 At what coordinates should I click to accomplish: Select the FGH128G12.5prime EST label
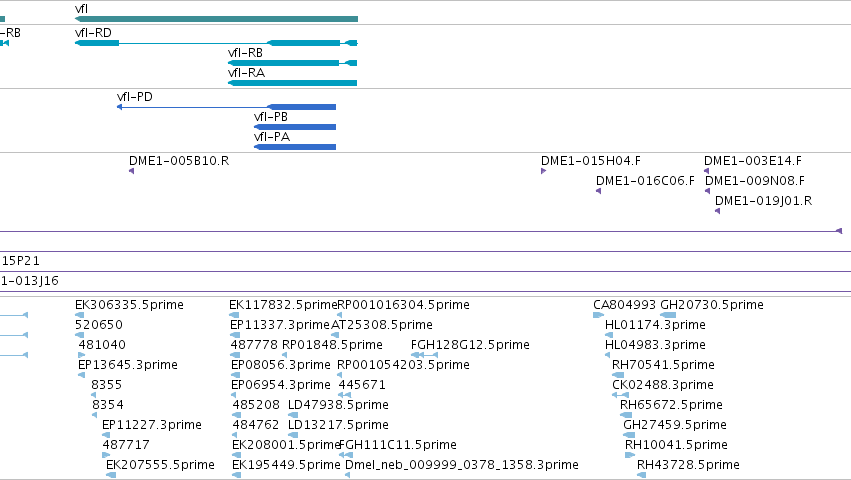tap(470, 345)
